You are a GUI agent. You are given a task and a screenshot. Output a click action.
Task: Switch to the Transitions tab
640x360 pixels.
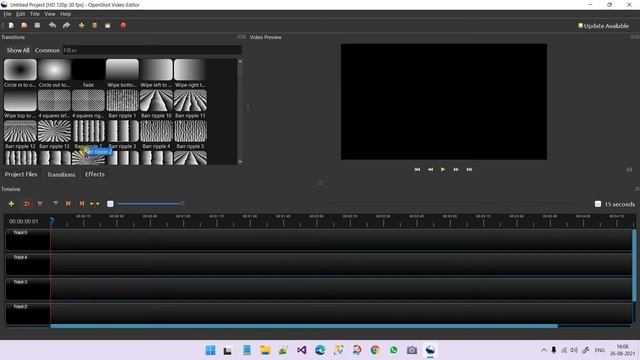pos(61,174)
